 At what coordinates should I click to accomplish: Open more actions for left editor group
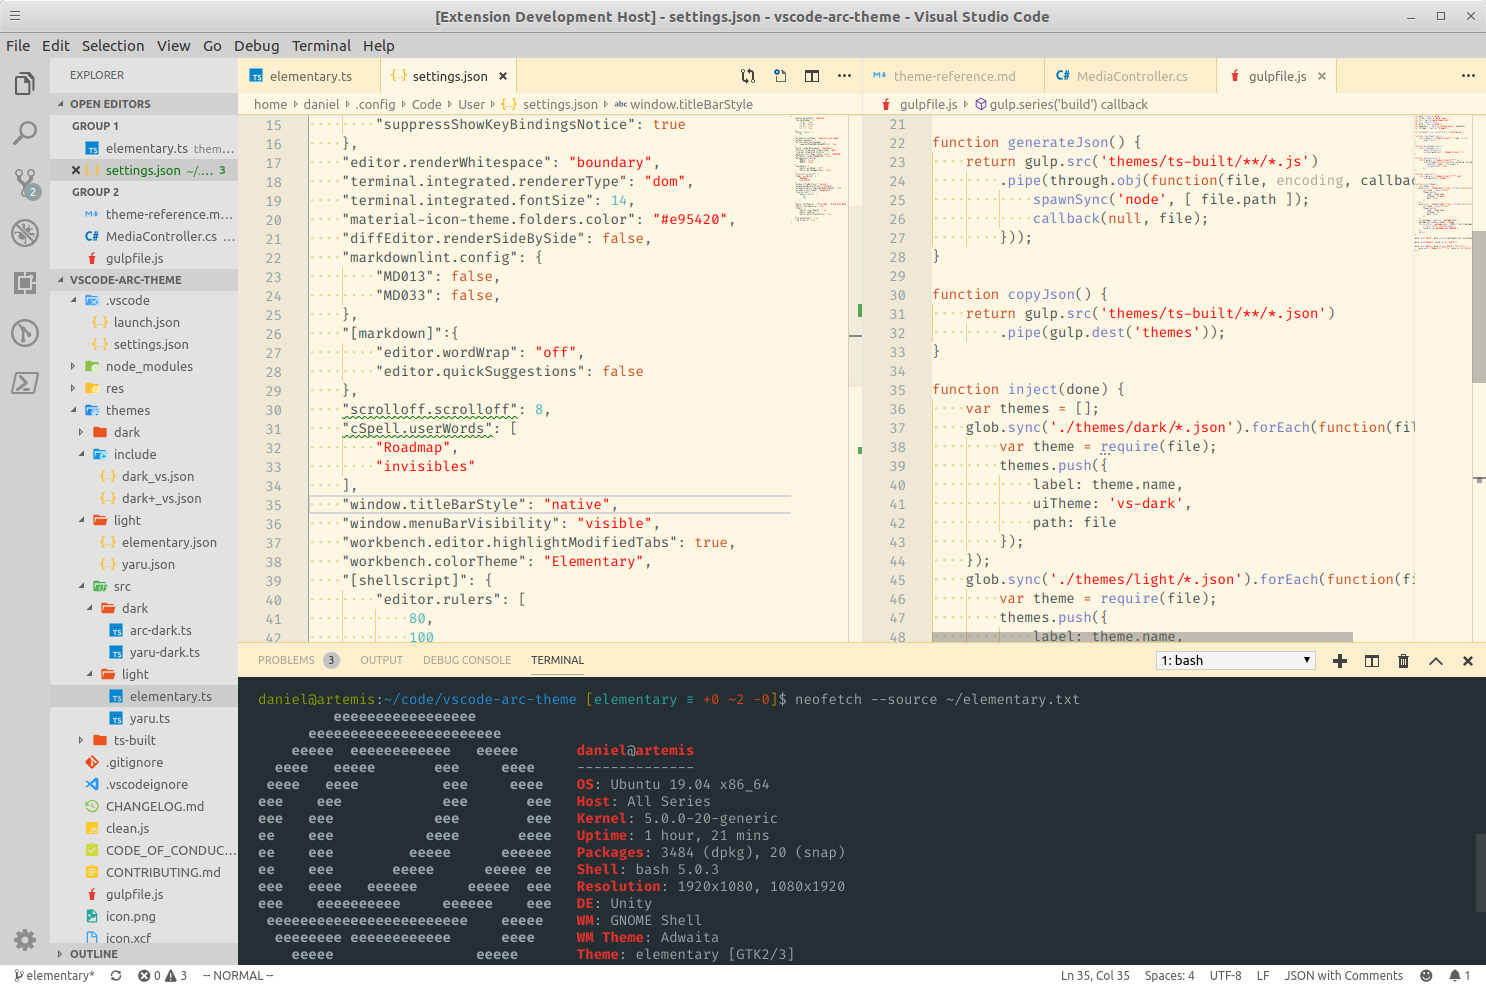tap(844, 76)
